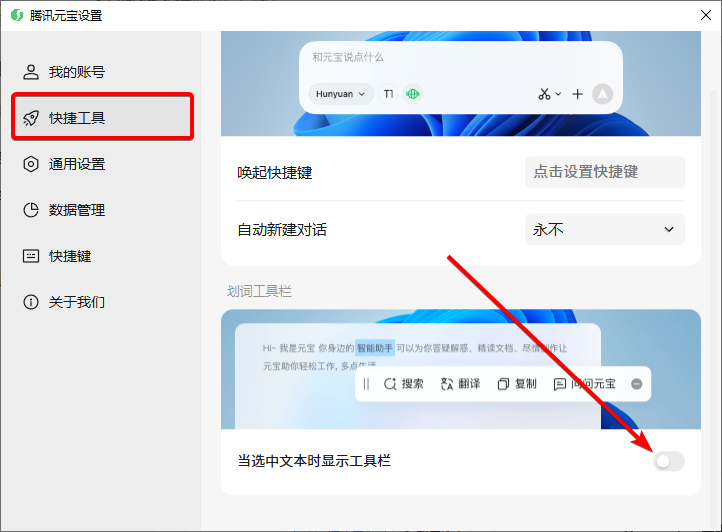This screenshot has width=722, height=532.
Task: Expand the Hunyuan model dropdown
Action: click(341, 94)
